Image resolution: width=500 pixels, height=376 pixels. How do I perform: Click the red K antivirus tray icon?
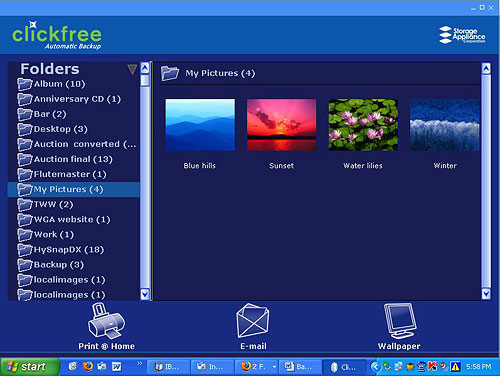432,367
